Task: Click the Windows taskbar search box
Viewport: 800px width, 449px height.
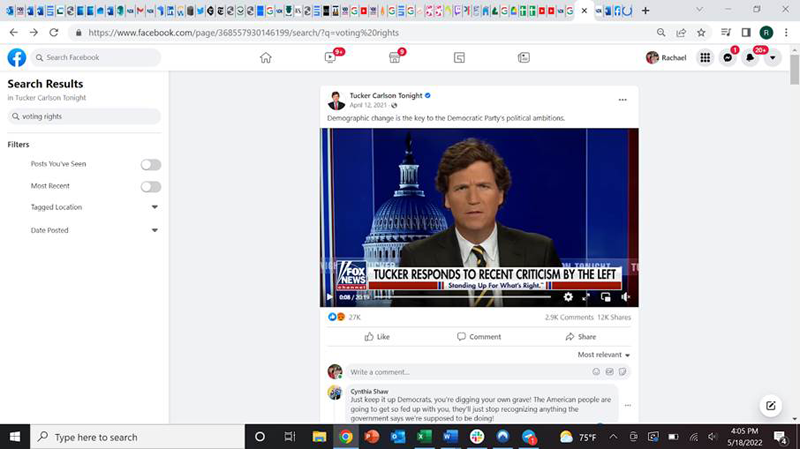Action: 138,437
